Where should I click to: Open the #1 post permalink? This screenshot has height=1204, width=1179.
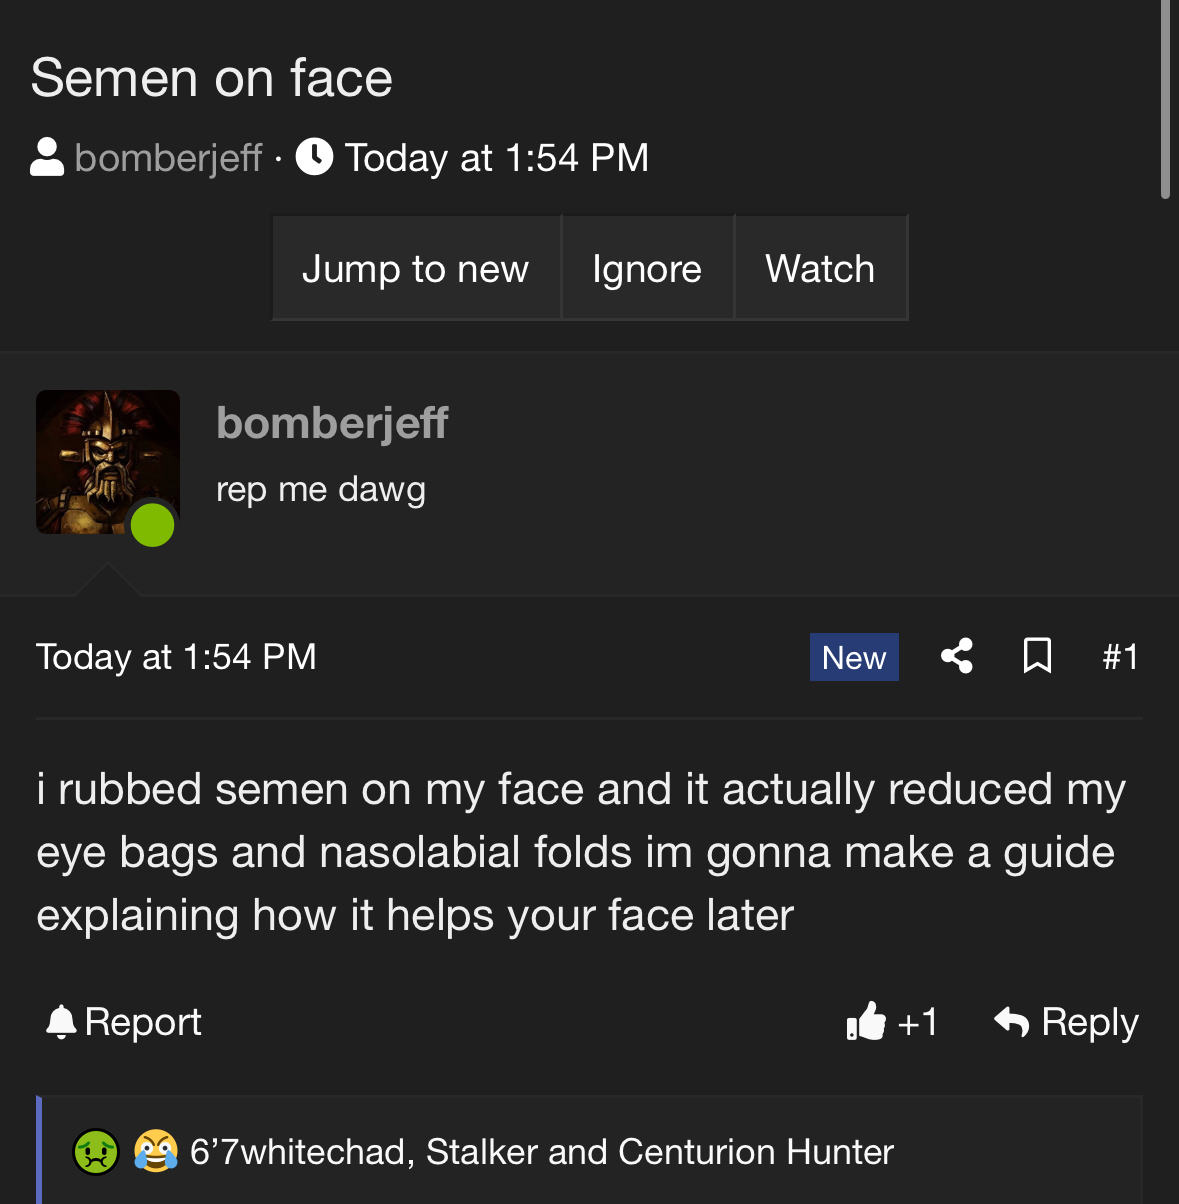coord(1120,657)
